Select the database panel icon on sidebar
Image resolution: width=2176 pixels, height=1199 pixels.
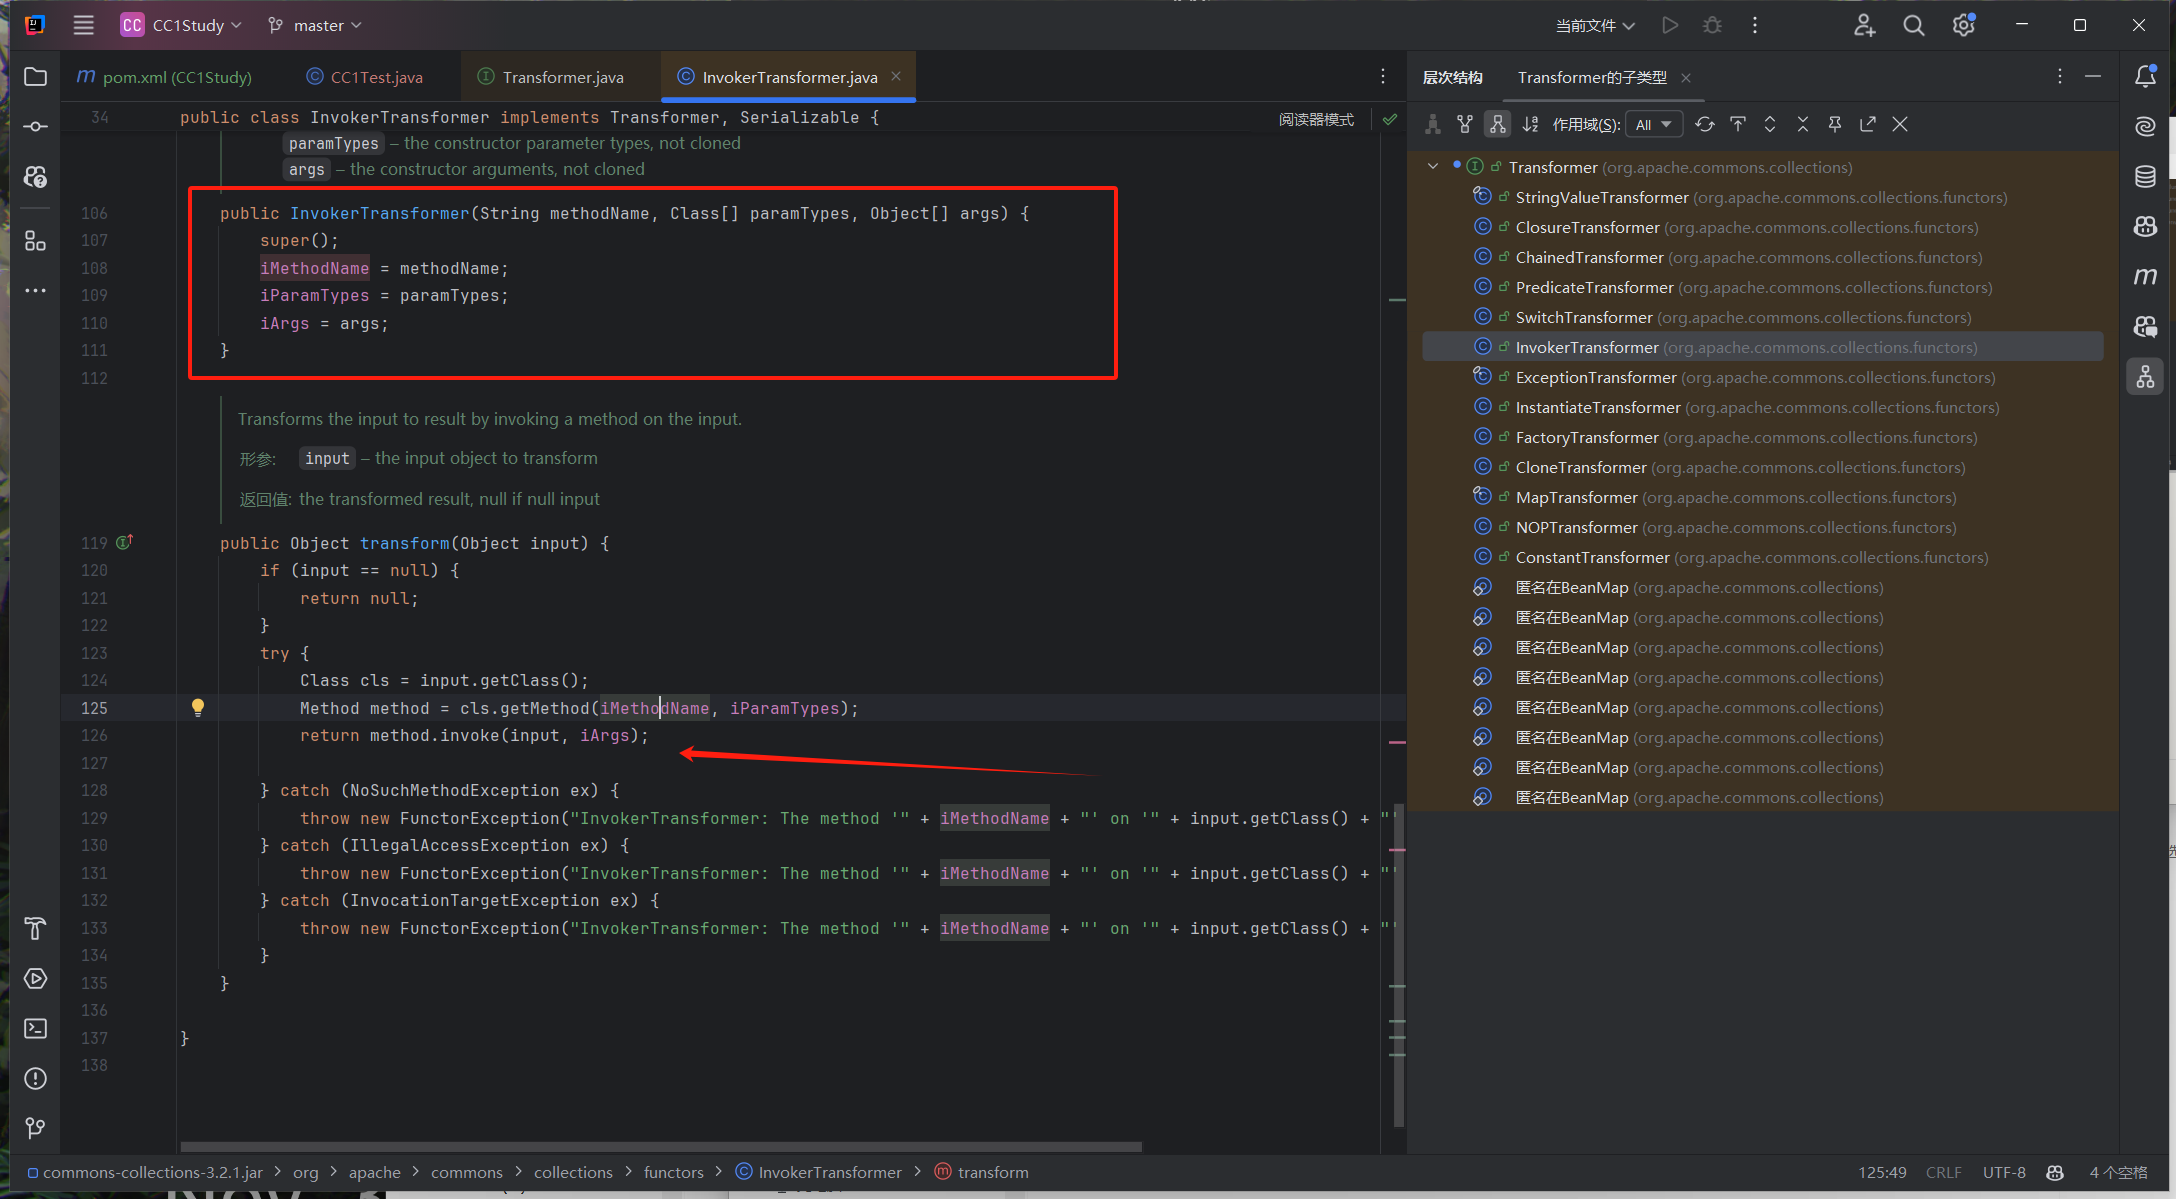tap(2148, 176)
